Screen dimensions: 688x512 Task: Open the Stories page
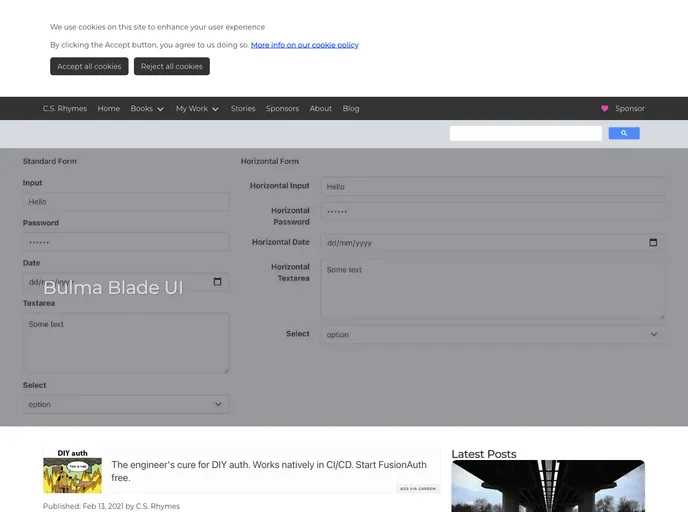(243, 108)
